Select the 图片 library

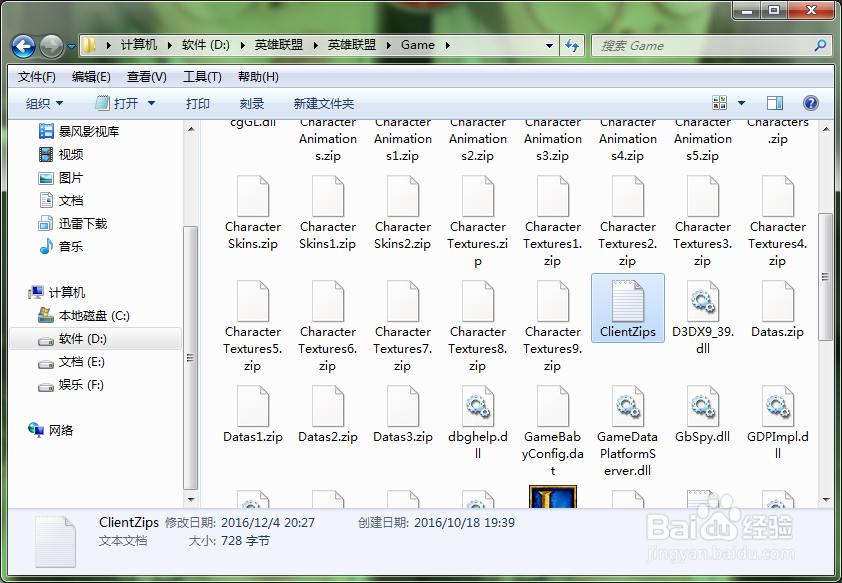point(61,177)
